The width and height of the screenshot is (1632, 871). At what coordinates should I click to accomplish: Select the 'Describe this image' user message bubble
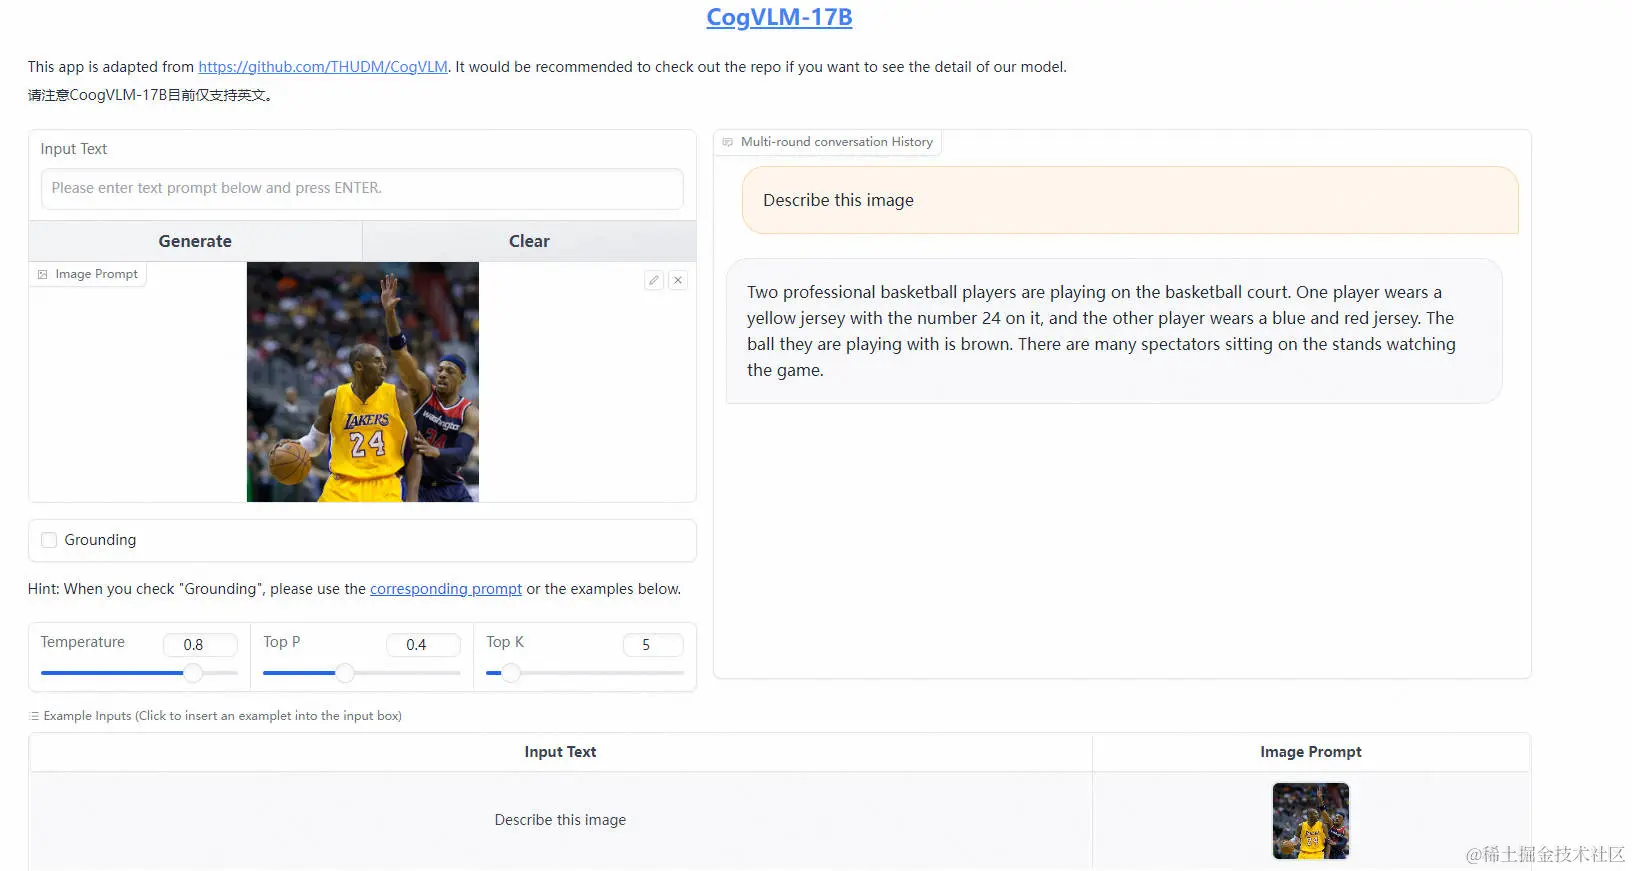pyautogui.click(x=1130, y=200)
